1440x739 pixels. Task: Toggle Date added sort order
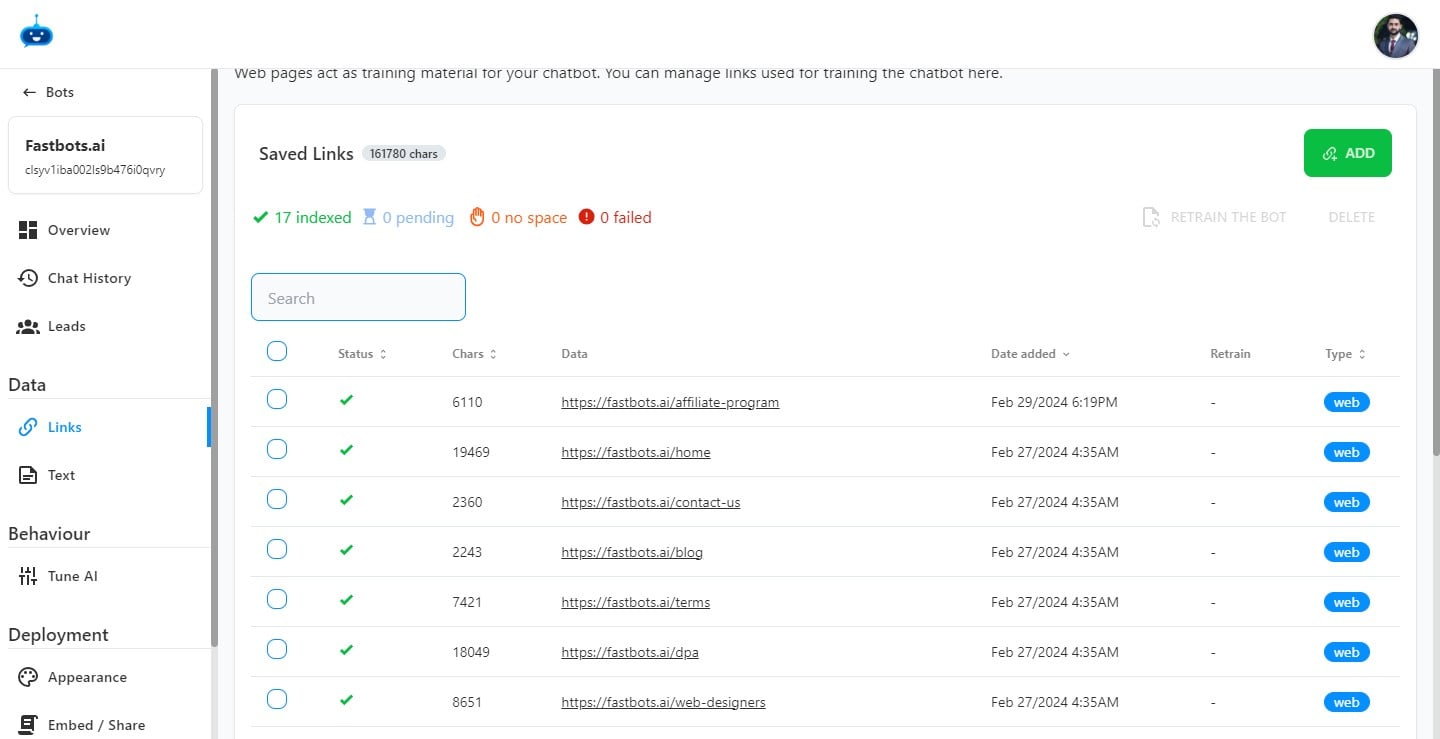[x=1030, y=354]
